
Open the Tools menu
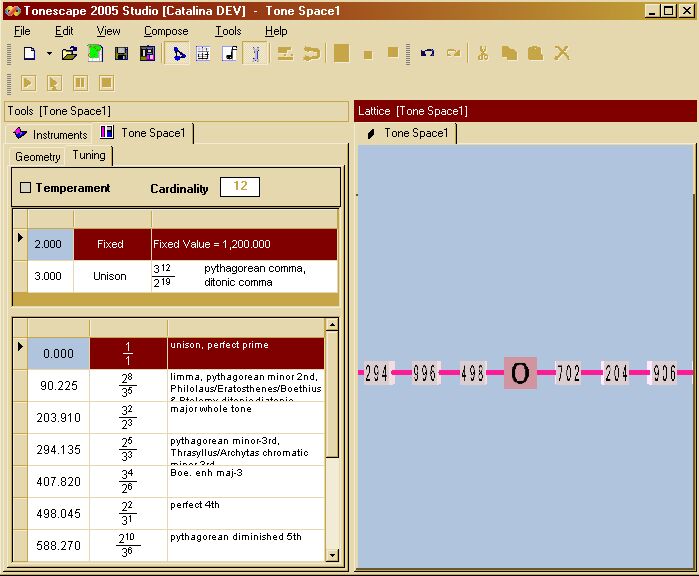(x=228, y=31)
